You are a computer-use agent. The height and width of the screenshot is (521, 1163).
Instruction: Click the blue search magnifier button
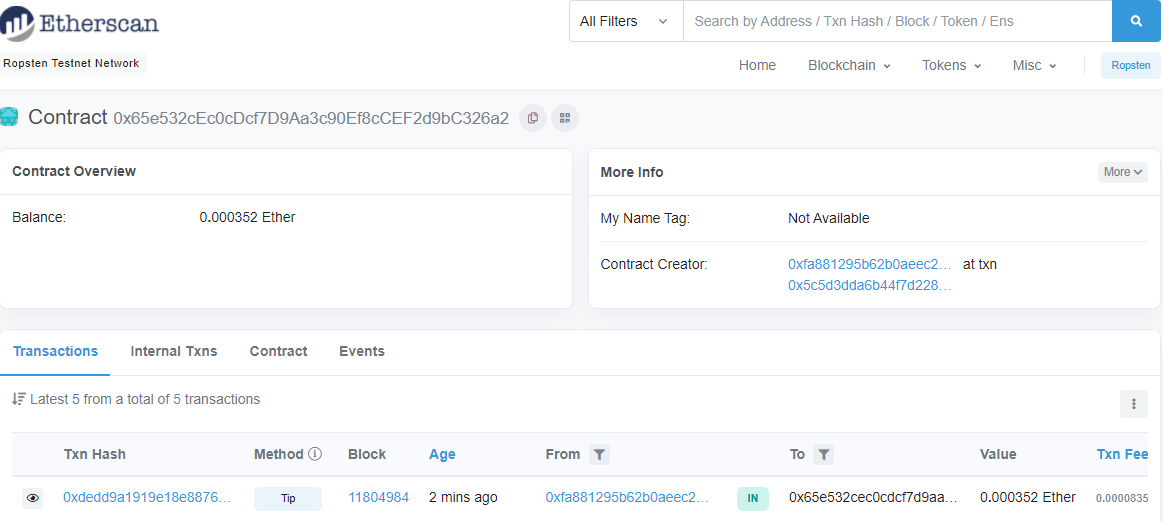click(1137, 22)
